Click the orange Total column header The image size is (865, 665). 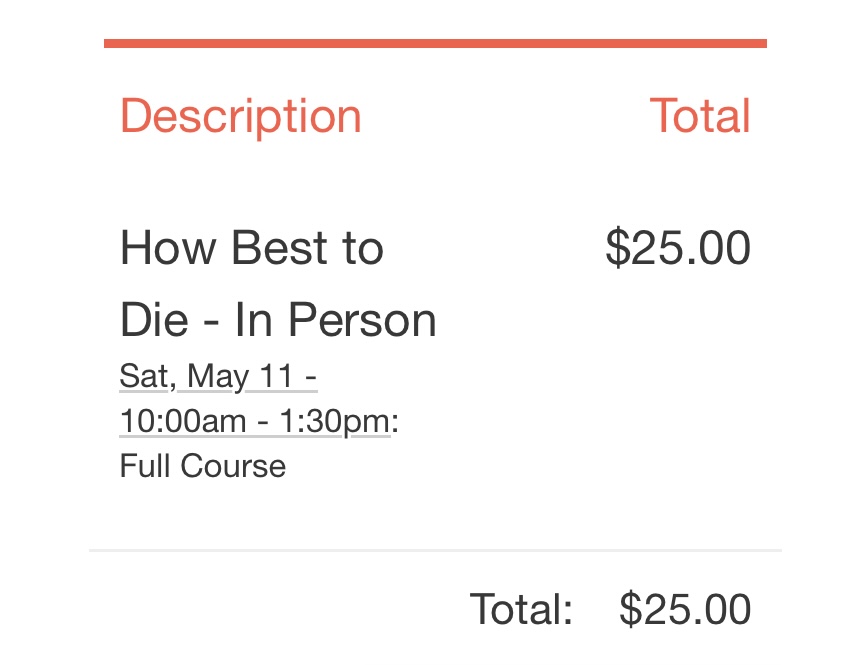(699, 116)
